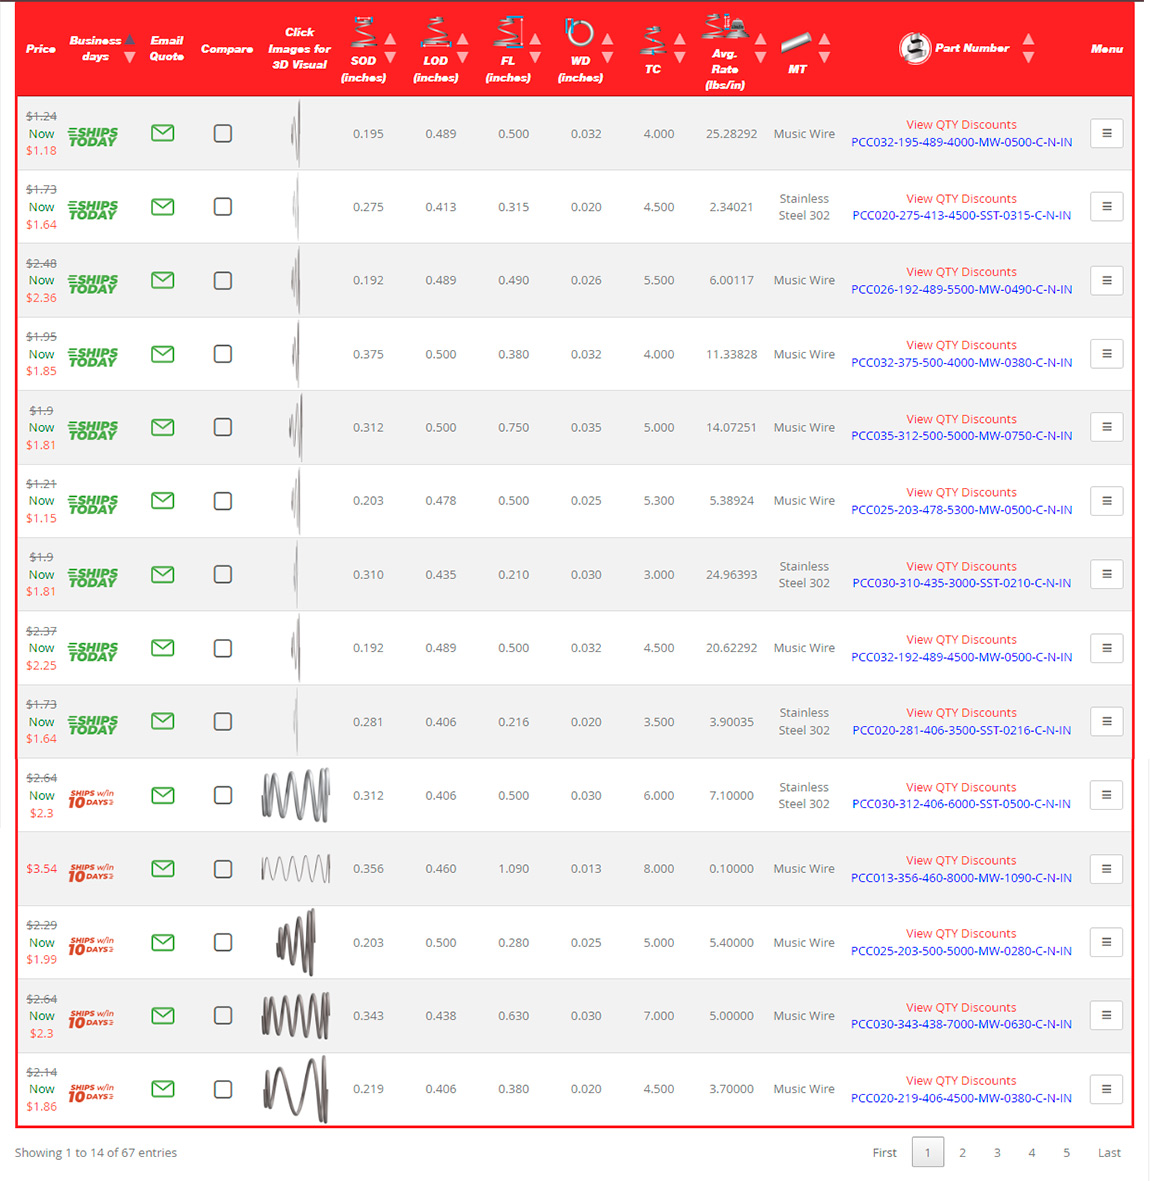
Task: Open part link PCC026-192-489-5500-MW-0490-C-N-IN
Action: pyautogui.click(x=961, y=289)
